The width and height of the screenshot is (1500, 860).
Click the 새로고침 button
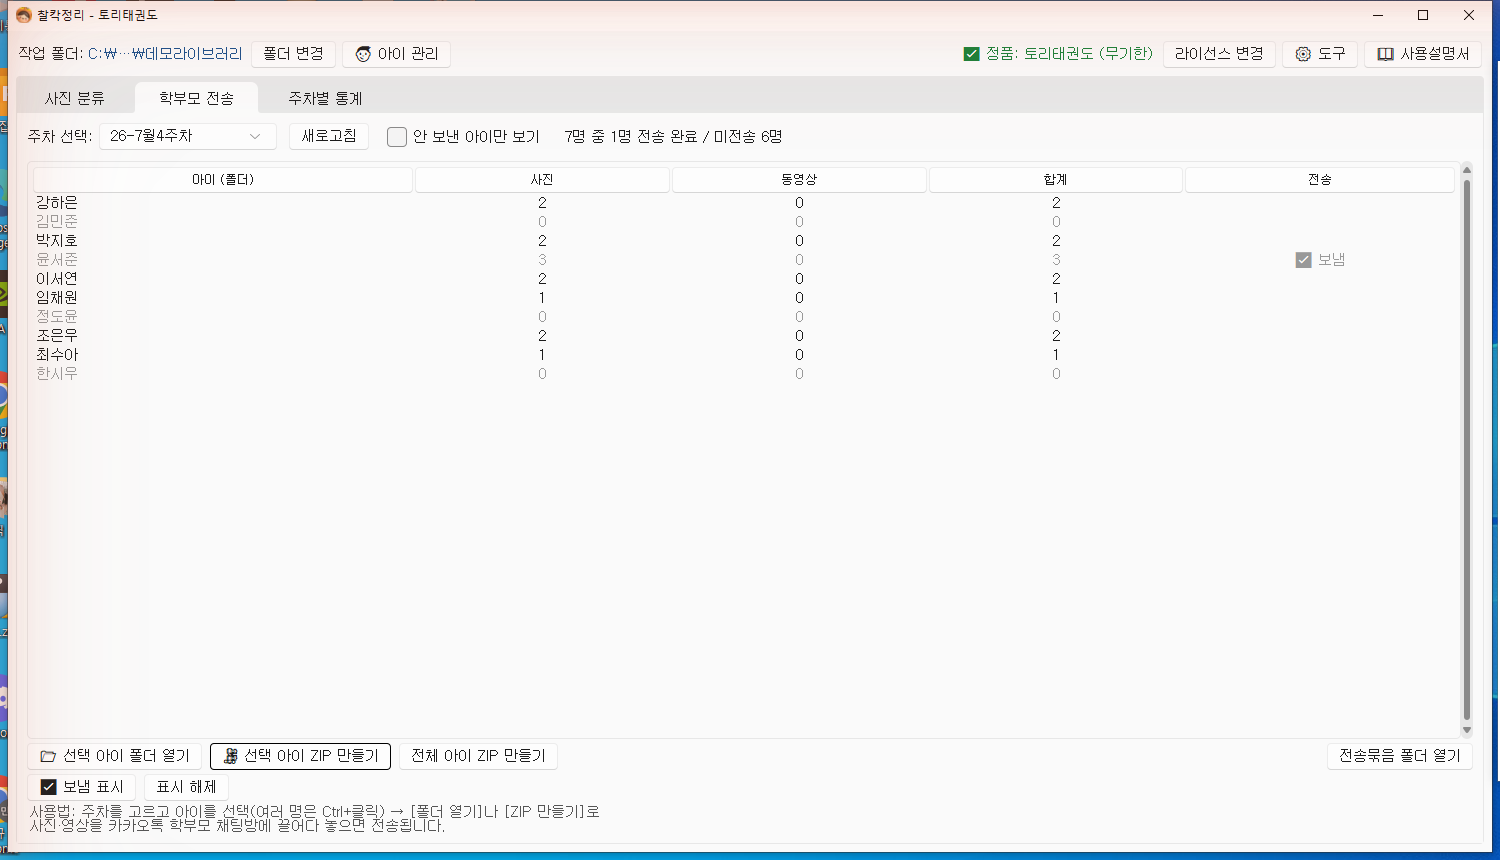(329, 136)
